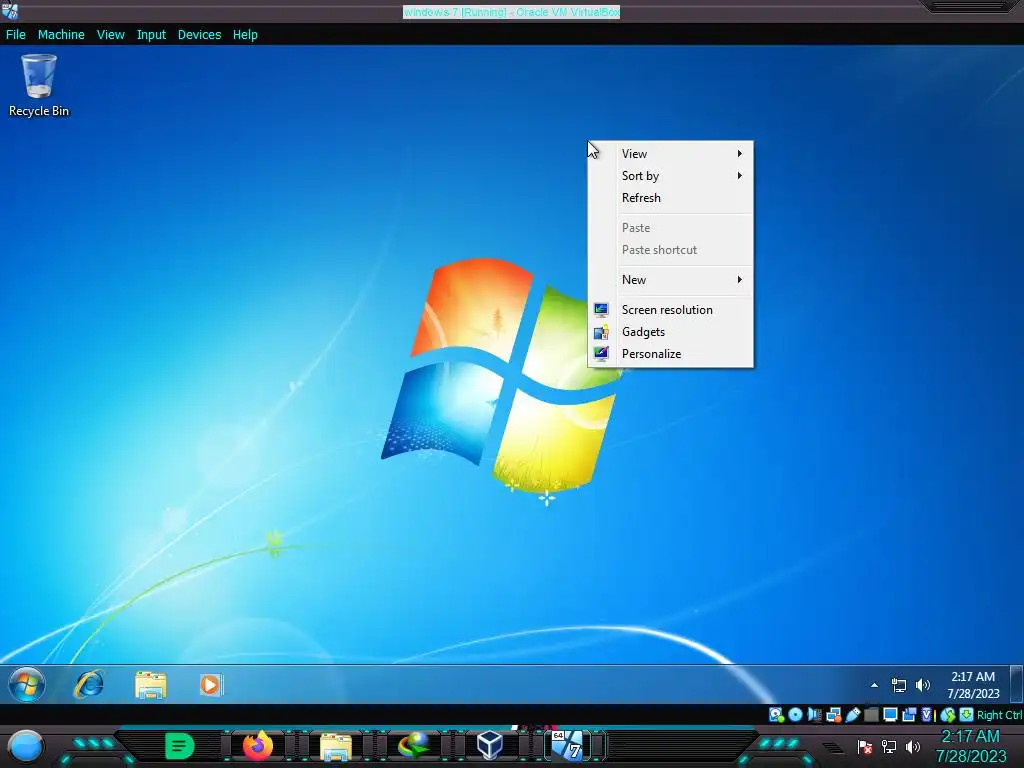Open File Explorer on host taskbar
Image resolution: width=1024 pixels, height=768 pixels.
[336, 746]
